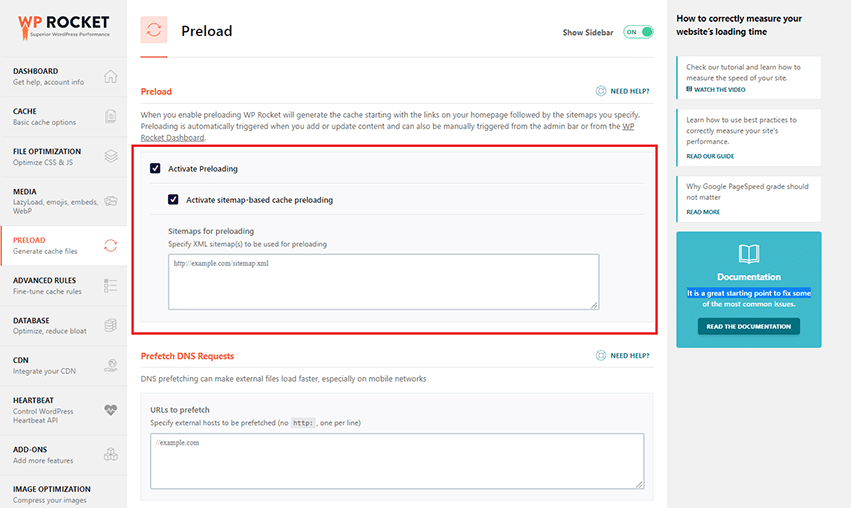851x508 pixels.
Task: Uncheck Activate sitemap-based cache preloading
Action: point(174,200)
